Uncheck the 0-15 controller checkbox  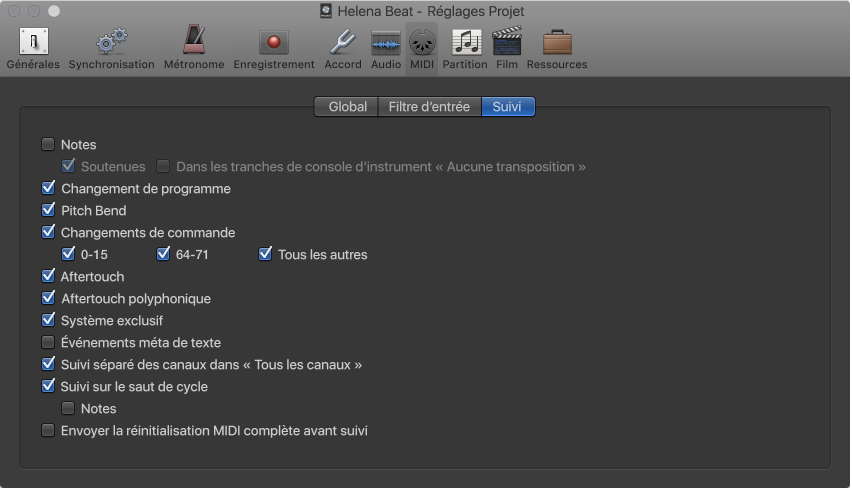click(68, 254)
